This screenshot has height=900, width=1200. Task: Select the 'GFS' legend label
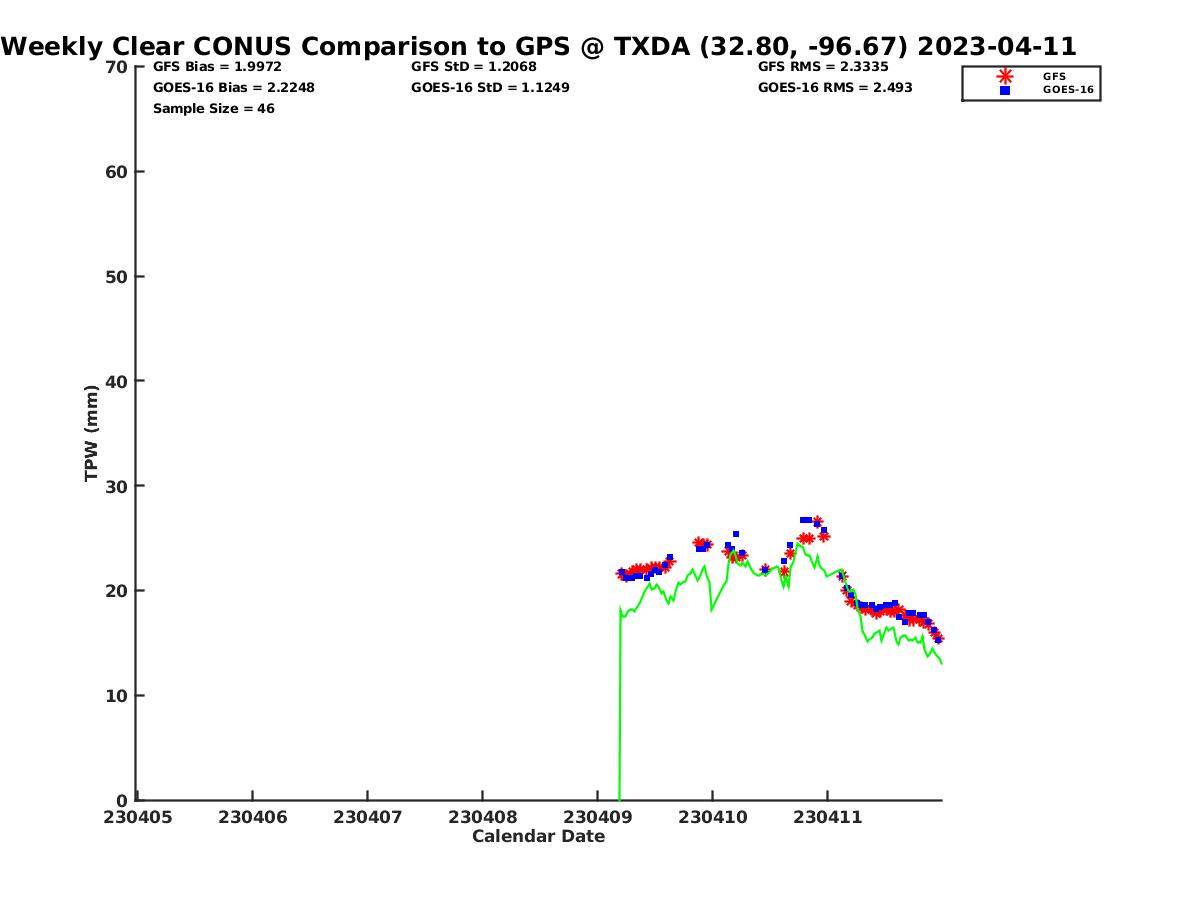[1054, 76]
